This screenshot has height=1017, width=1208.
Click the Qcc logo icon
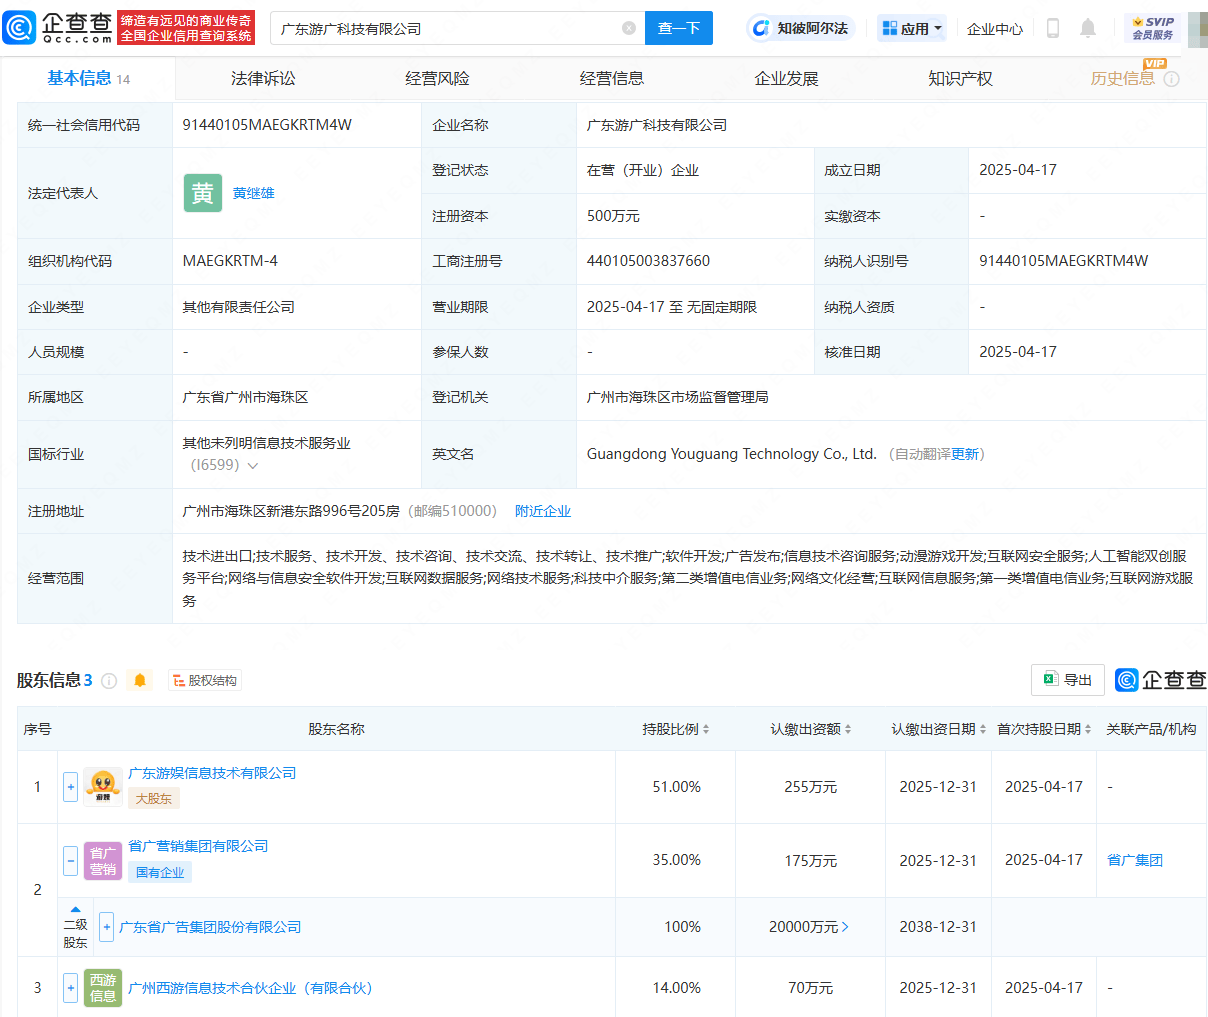click(20, 28)
